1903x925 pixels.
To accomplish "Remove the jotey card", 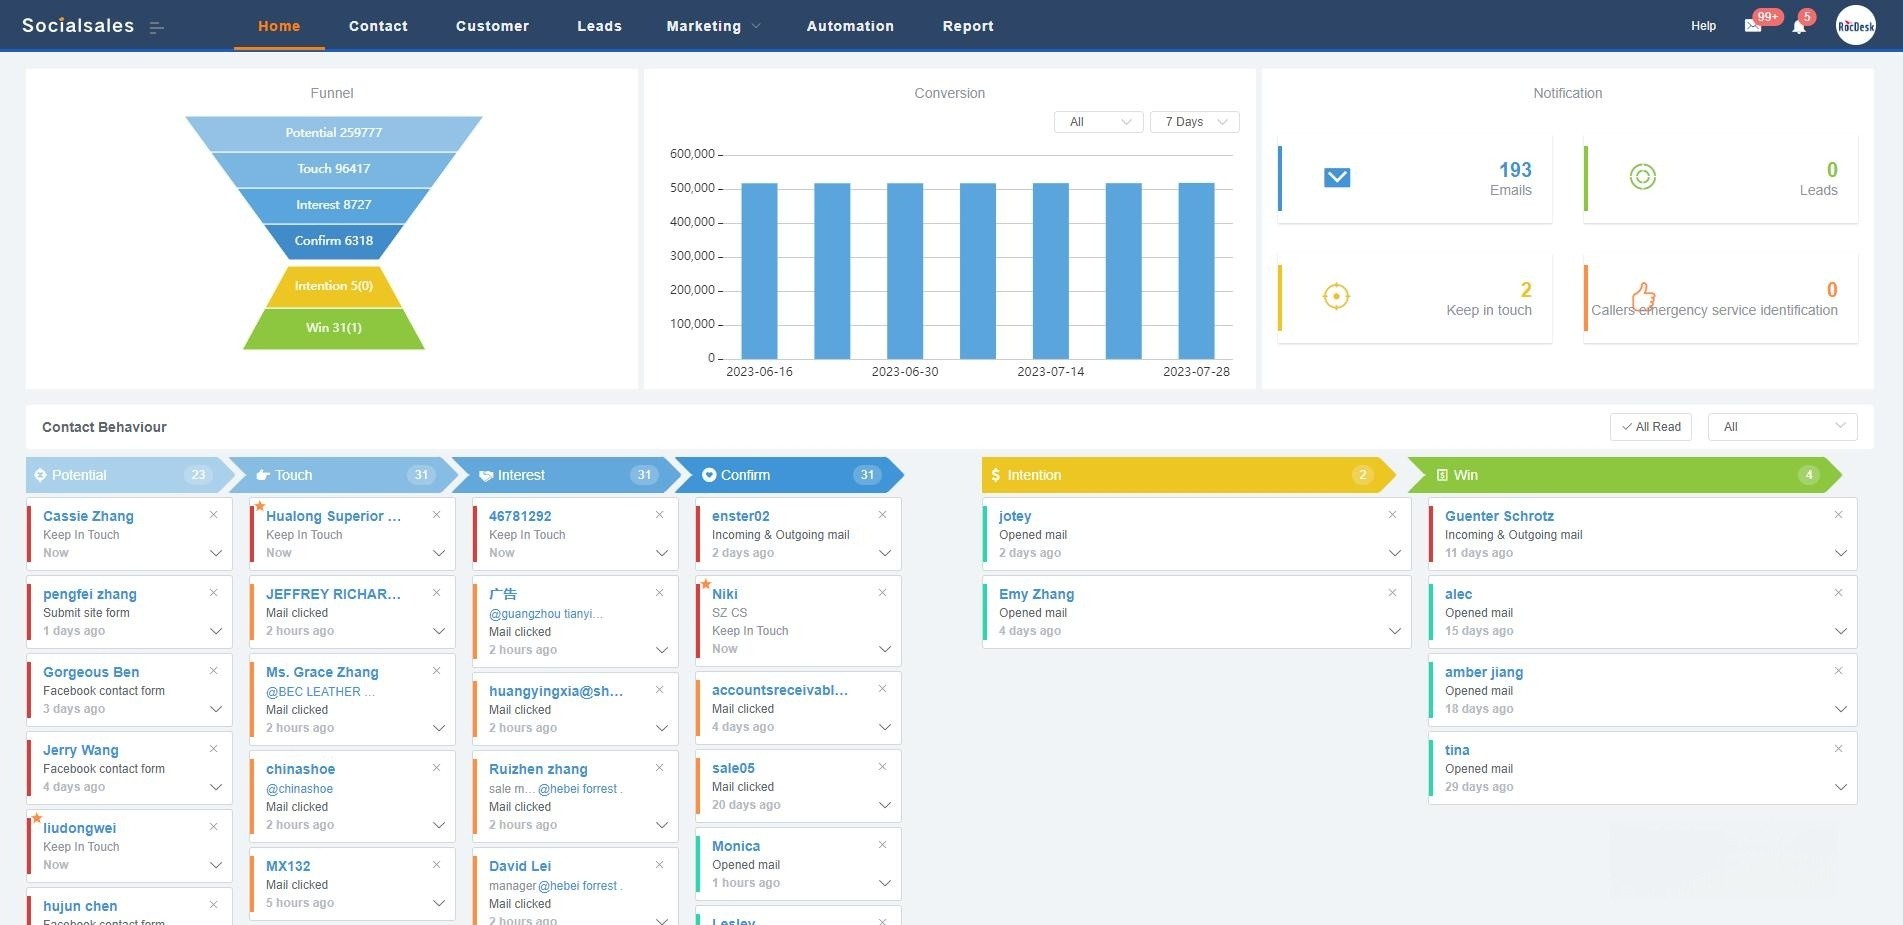I will (1392, 515).
